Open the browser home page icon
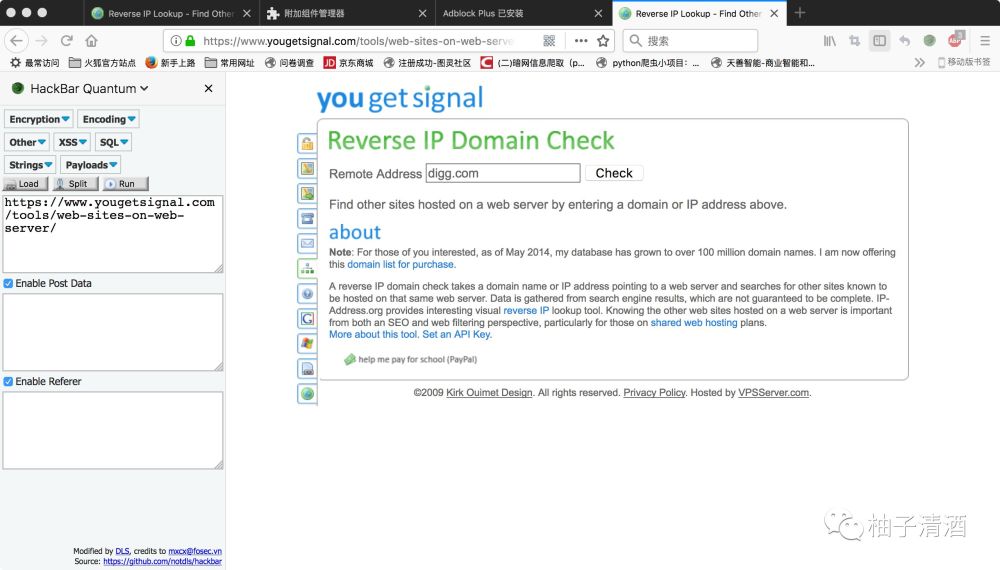The image size is (1000, 570). click(x=91, y=41)
